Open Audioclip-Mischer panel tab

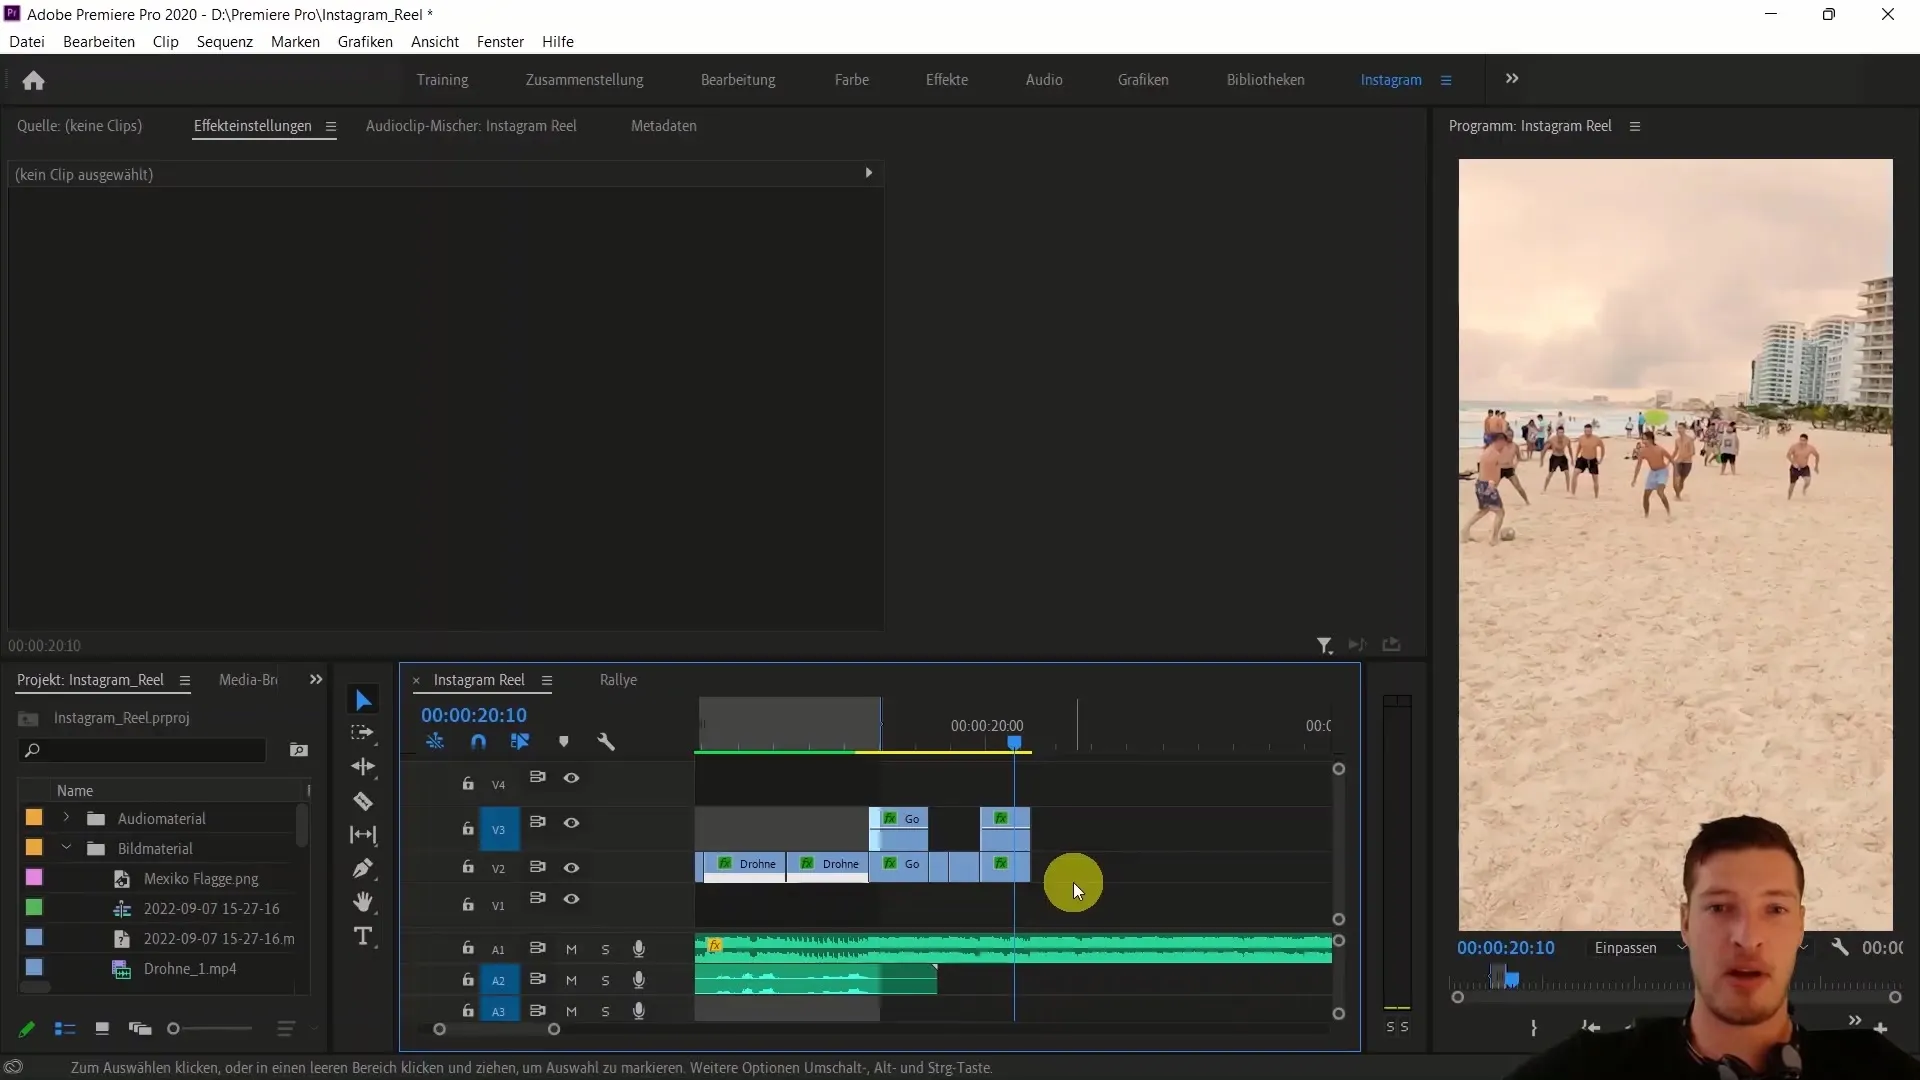(471, 126)
